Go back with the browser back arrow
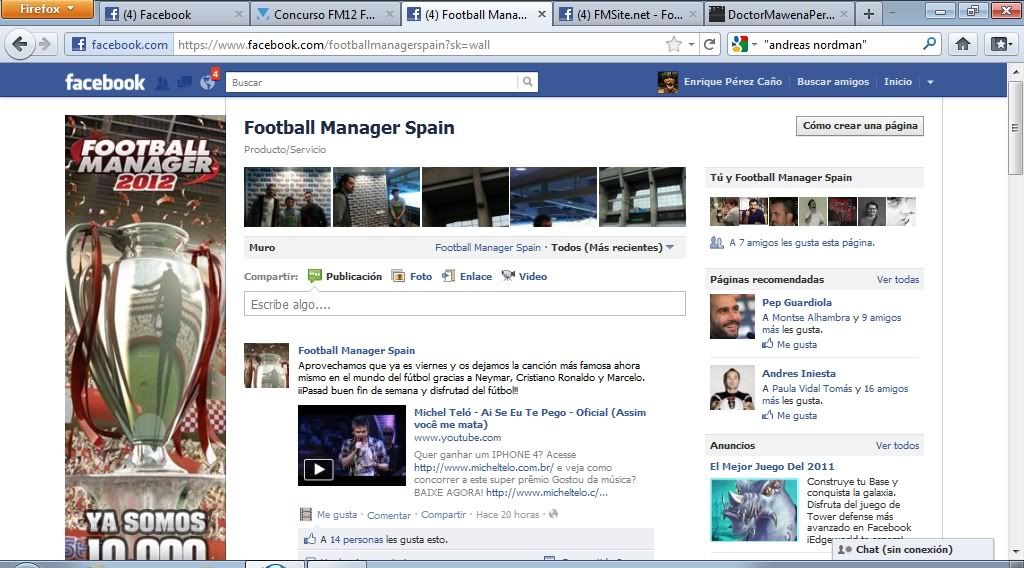 (20, 44)
